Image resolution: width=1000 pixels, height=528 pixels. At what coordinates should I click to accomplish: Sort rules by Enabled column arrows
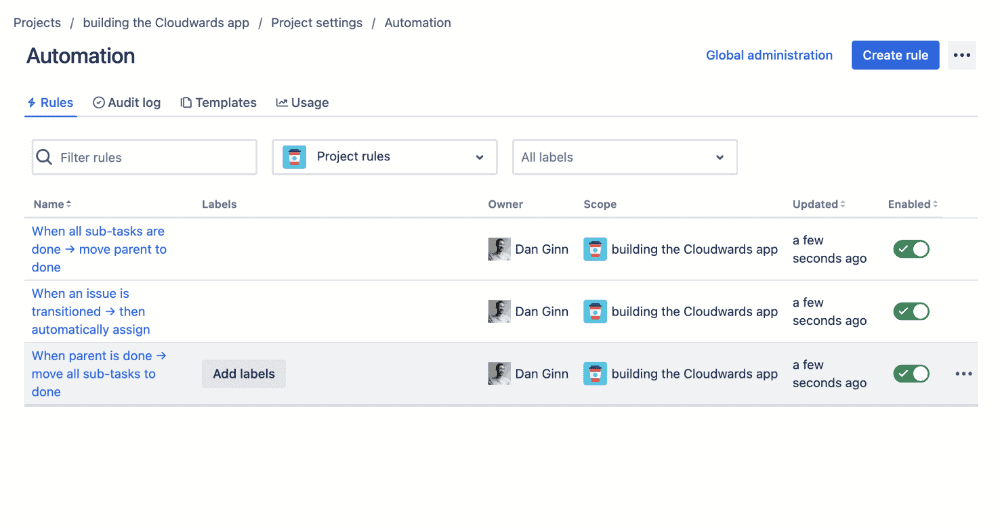click(935, 204)
